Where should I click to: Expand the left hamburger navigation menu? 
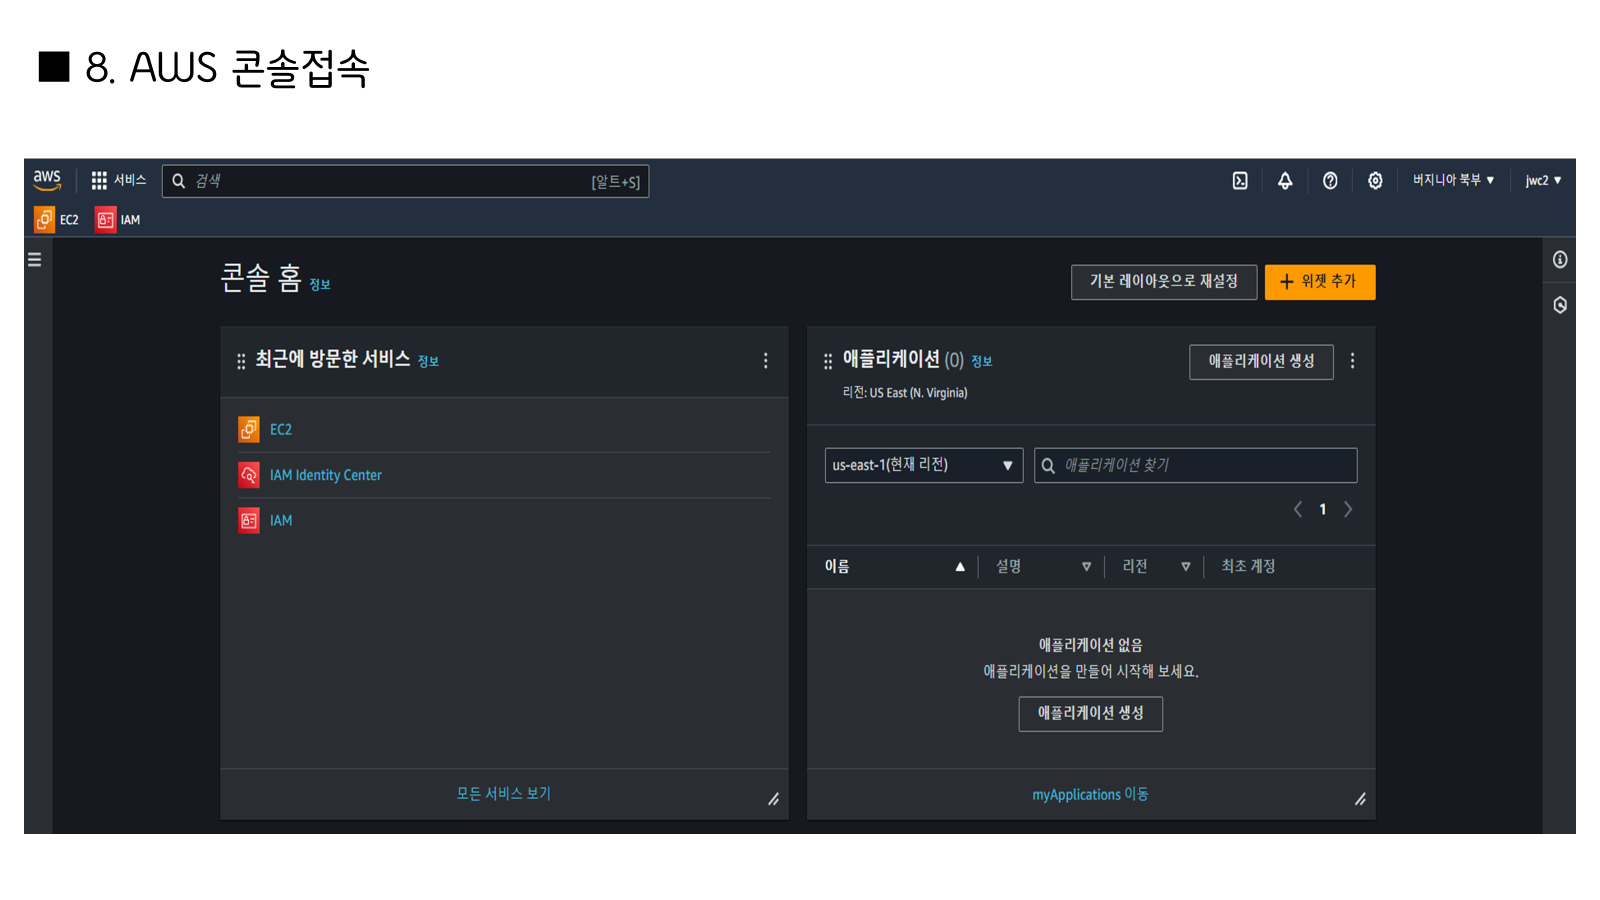click(x=34, y=260)
